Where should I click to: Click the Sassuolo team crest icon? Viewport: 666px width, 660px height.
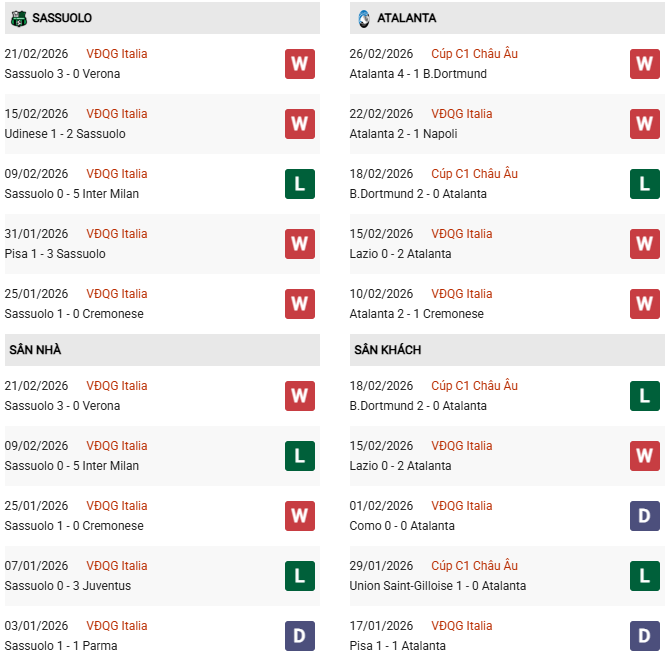[x=18, y=18]
